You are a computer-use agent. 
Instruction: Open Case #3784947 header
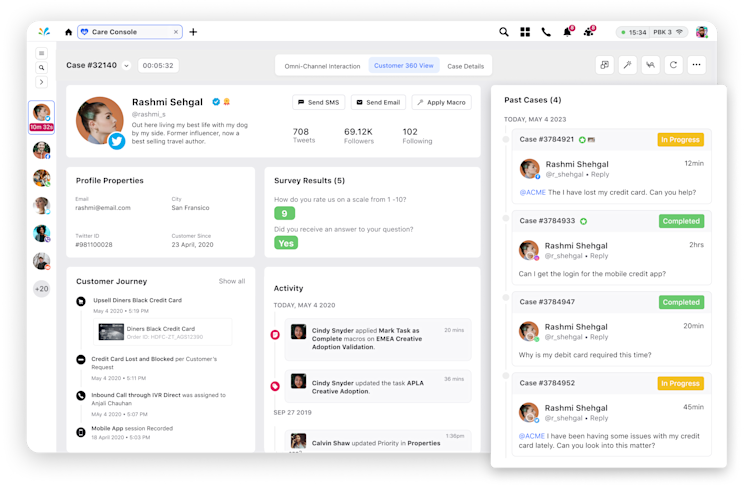coord(611,302)
